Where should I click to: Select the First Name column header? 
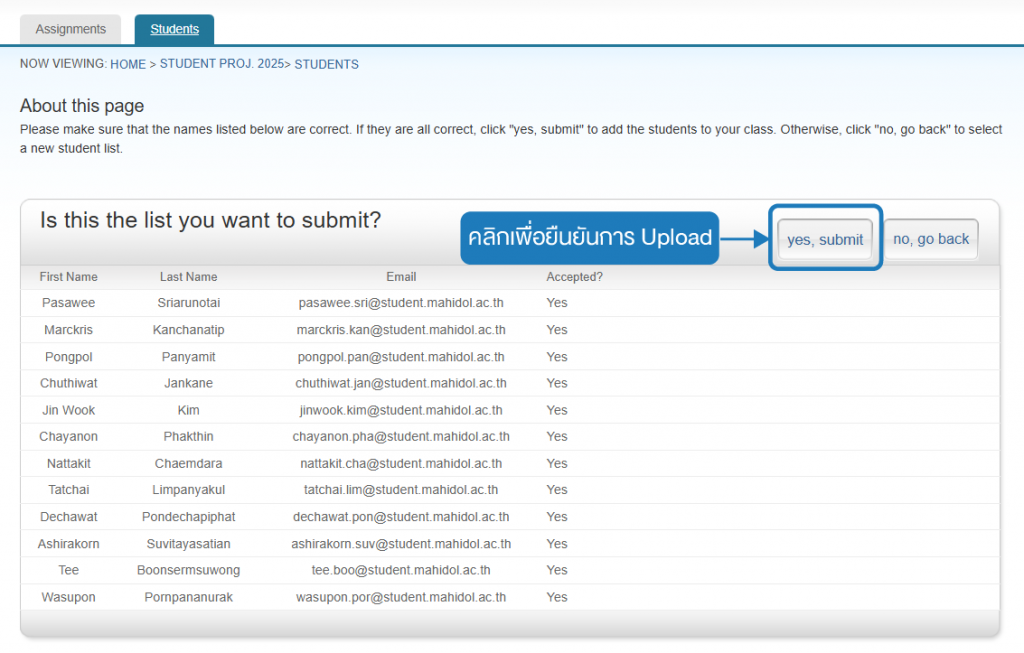tap(69, 277)
